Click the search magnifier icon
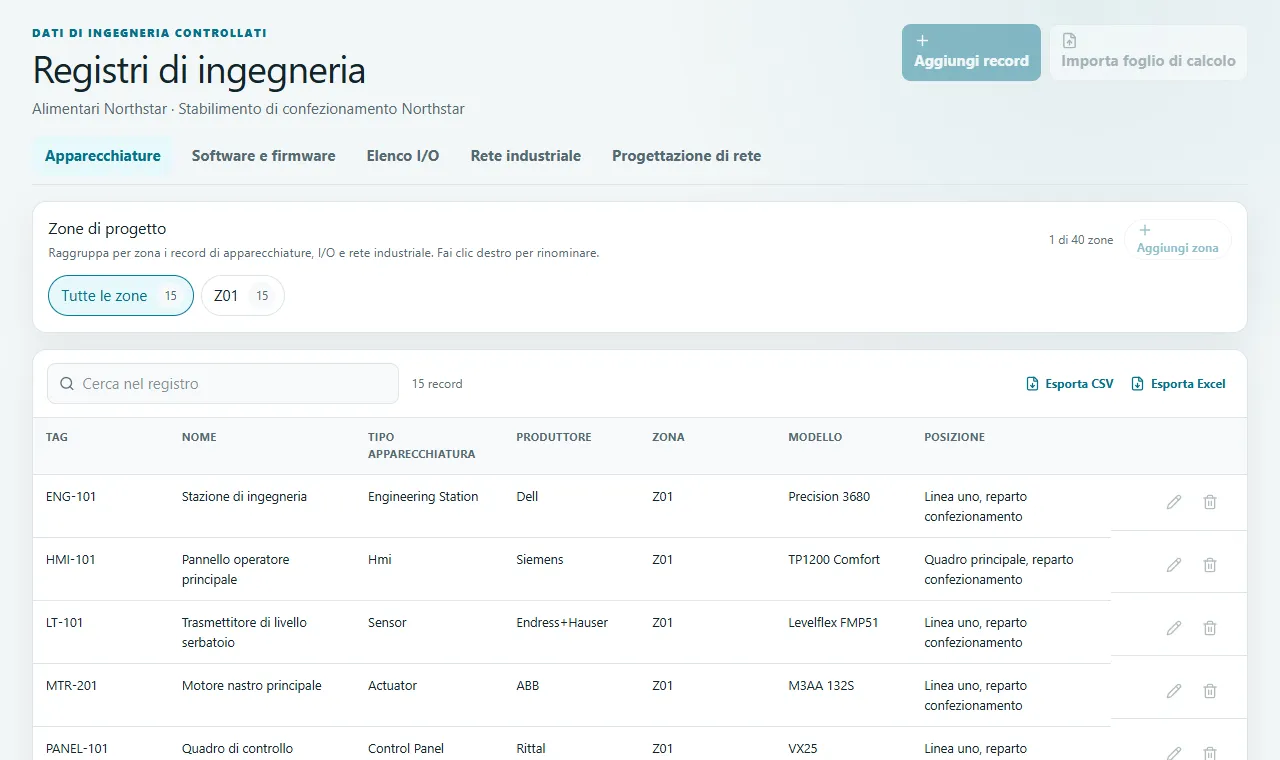Viewport: 1280px width, 760px height. tap(67, 384)
